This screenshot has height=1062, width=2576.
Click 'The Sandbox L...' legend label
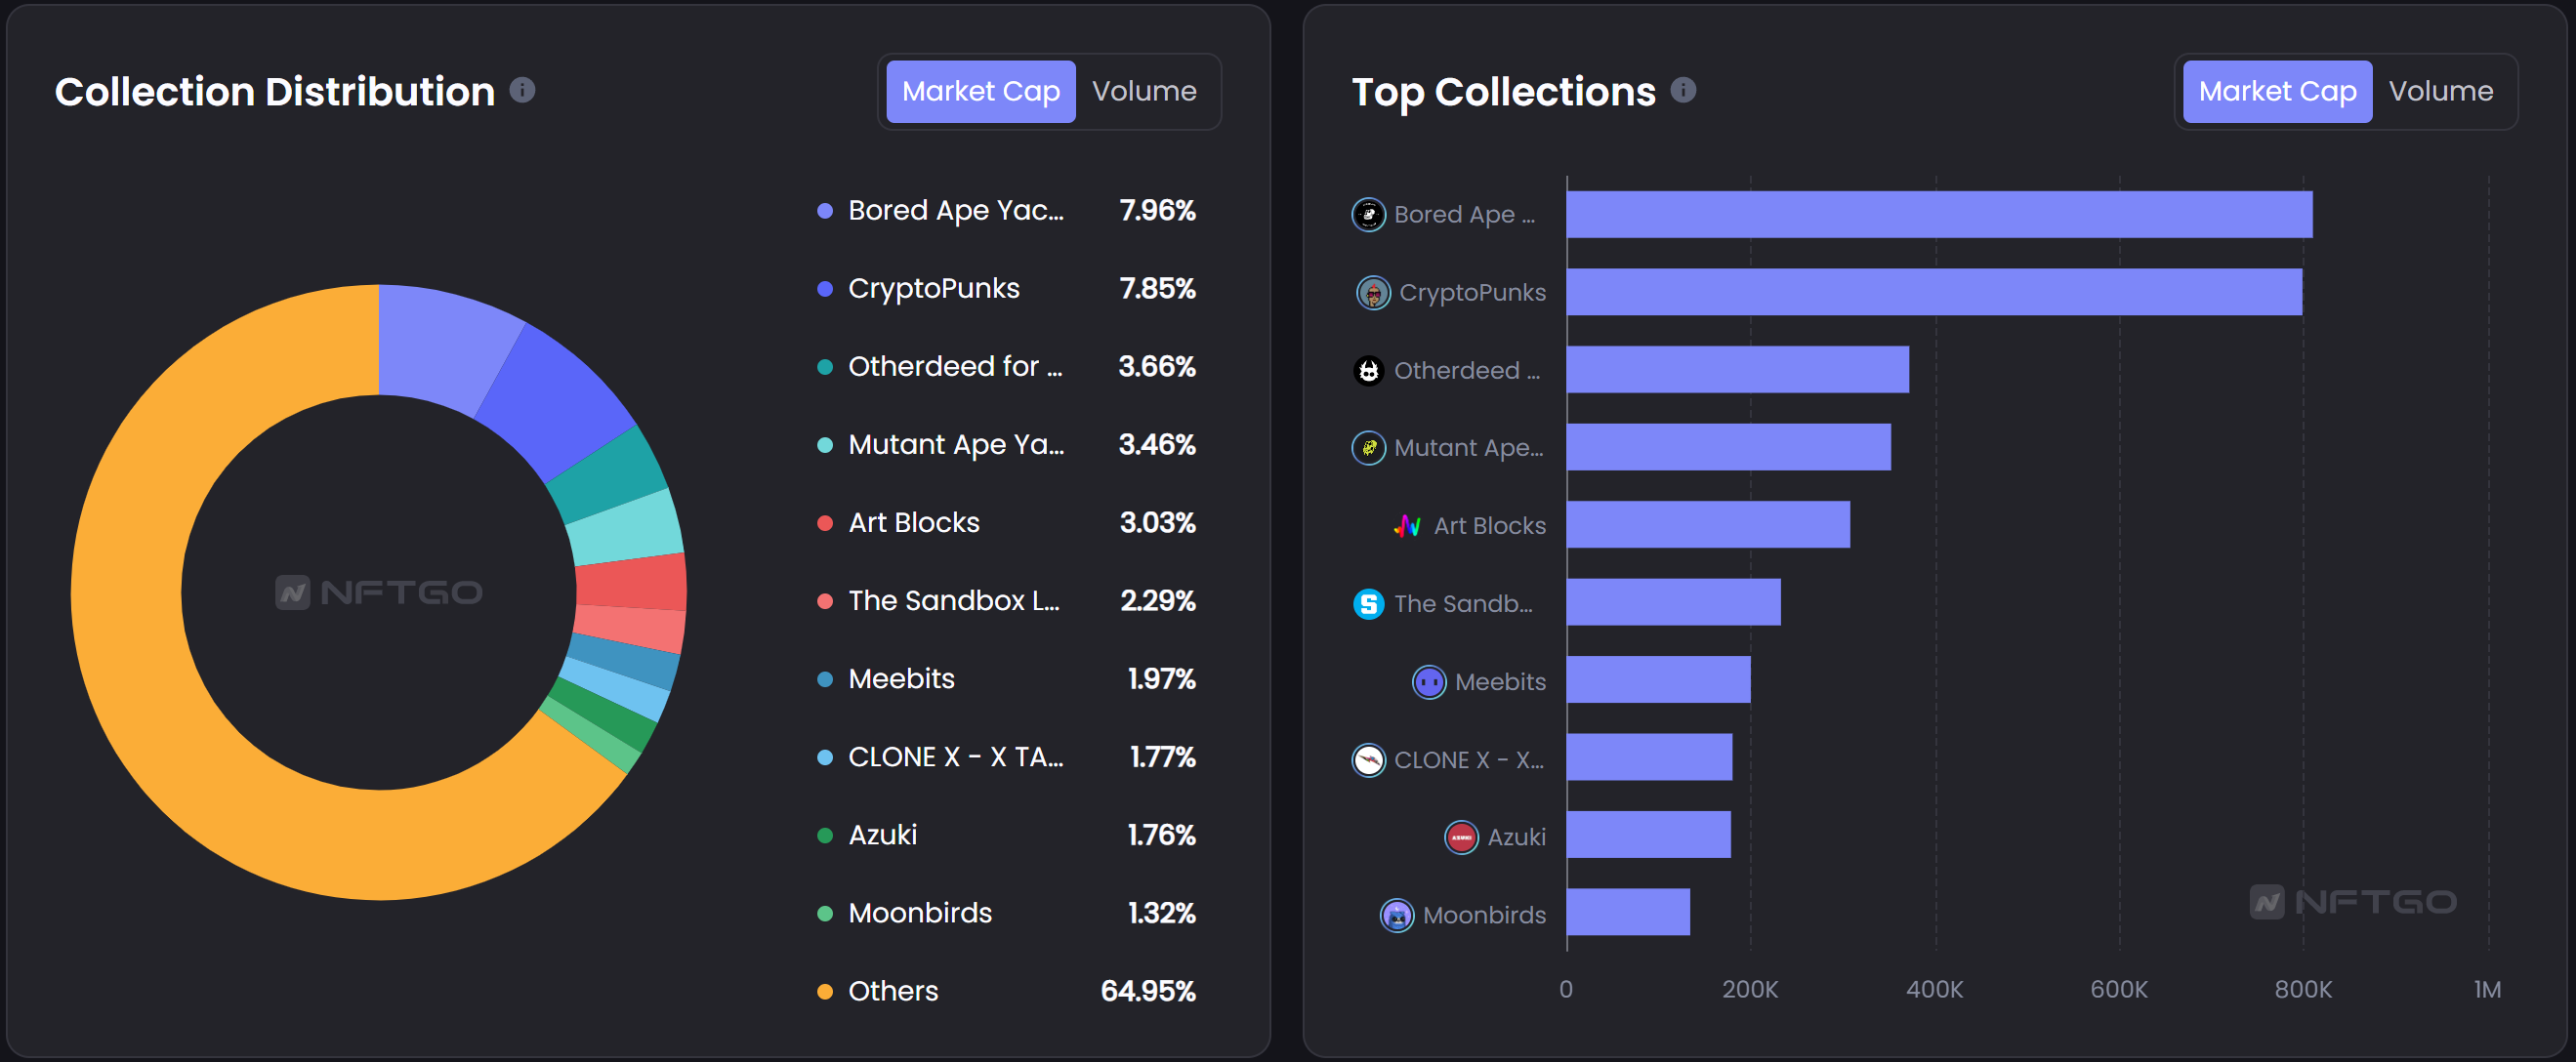click(x=954, y=601)
